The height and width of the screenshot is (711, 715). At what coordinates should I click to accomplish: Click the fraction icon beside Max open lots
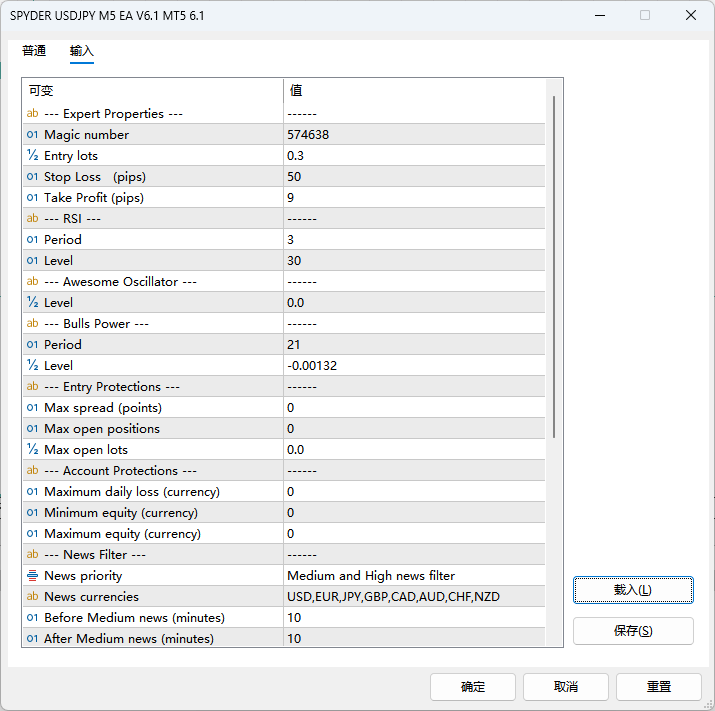(x=32, y=450)
